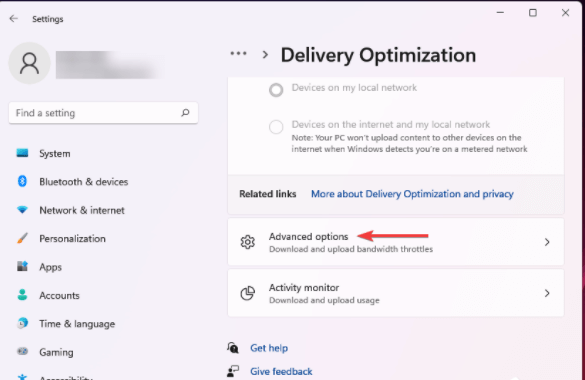
Task: Click the Personalization paintbrush icon
Action: click(x=22, y=238)
